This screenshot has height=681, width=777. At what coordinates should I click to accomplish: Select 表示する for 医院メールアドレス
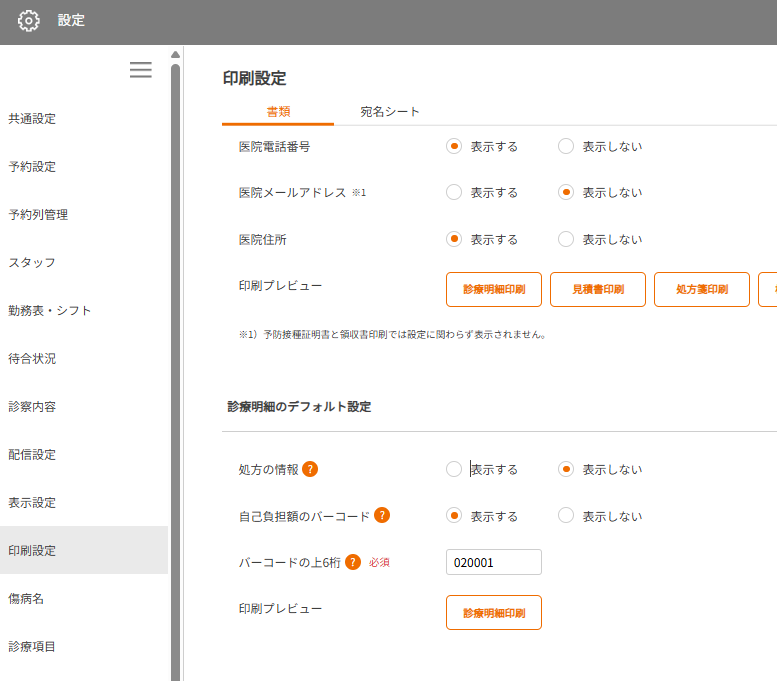point(454,192)
